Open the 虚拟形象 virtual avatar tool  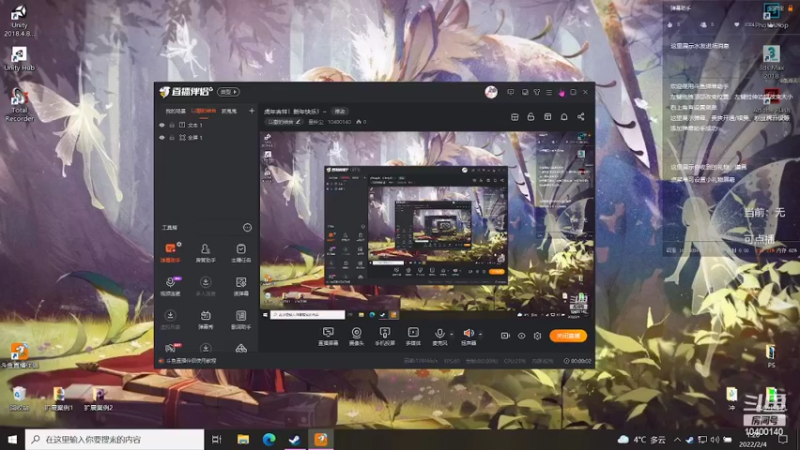coord(170,319)
